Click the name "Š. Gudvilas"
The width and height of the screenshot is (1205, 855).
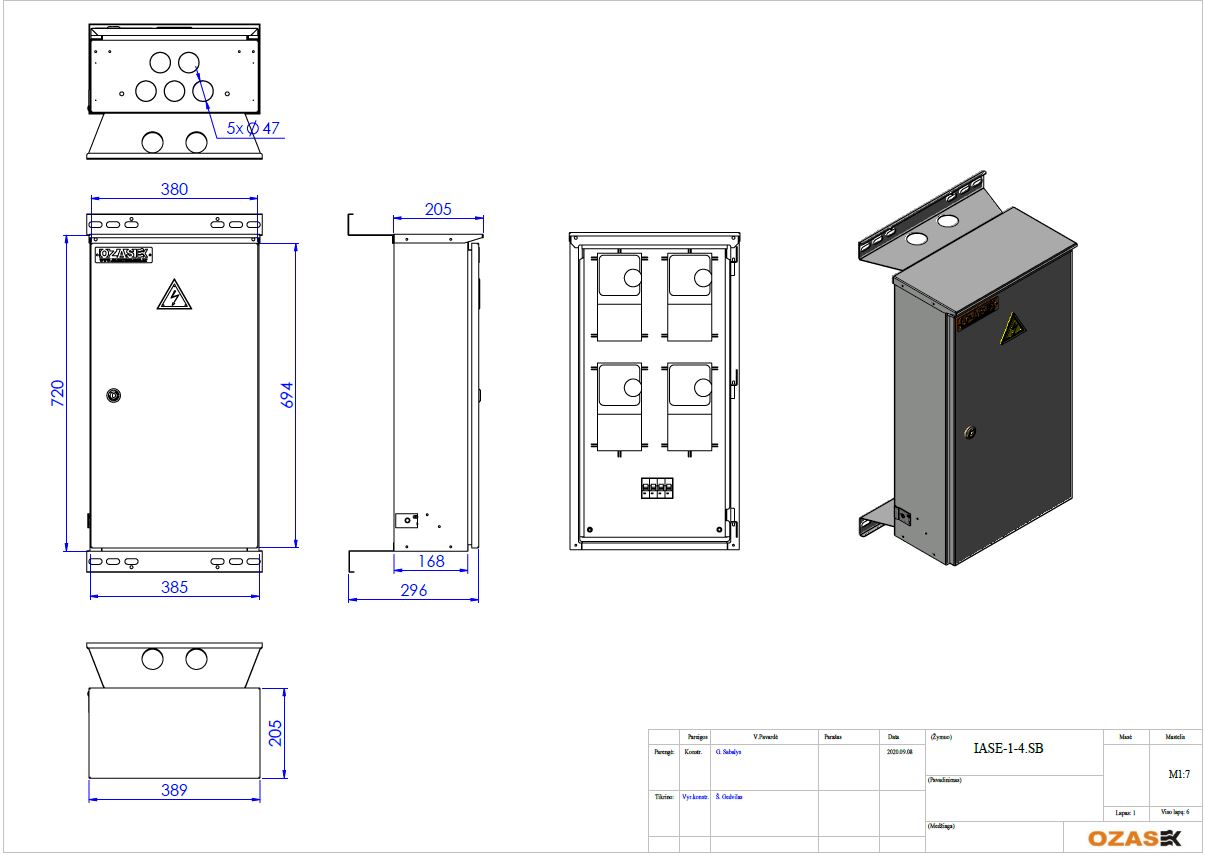coord(730,797)
